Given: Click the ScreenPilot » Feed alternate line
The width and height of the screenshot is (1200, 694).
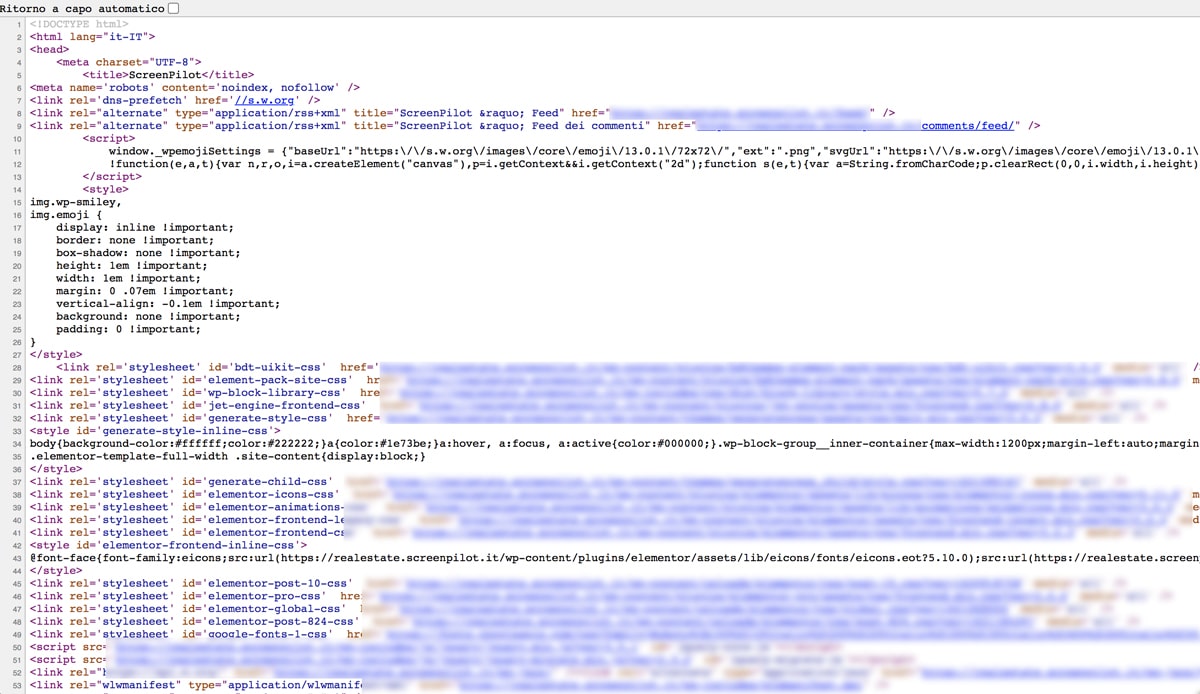Looking at the screenshot, I should pyautogui.click(x=463, y=113).
